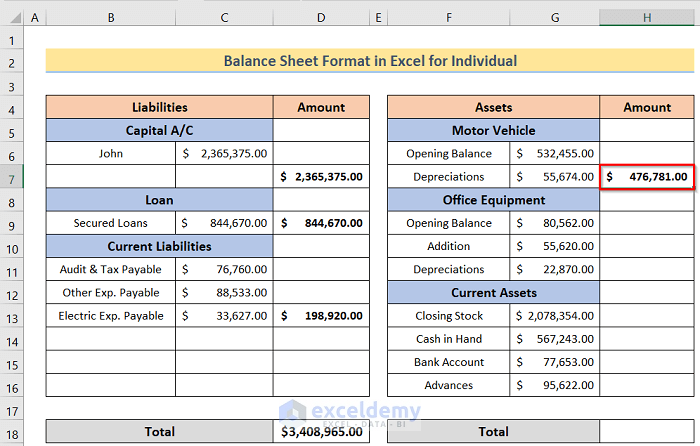The image size is (700, 446).
Task: Click the Capital A/C section cell
Action: (x=159, y=131)
